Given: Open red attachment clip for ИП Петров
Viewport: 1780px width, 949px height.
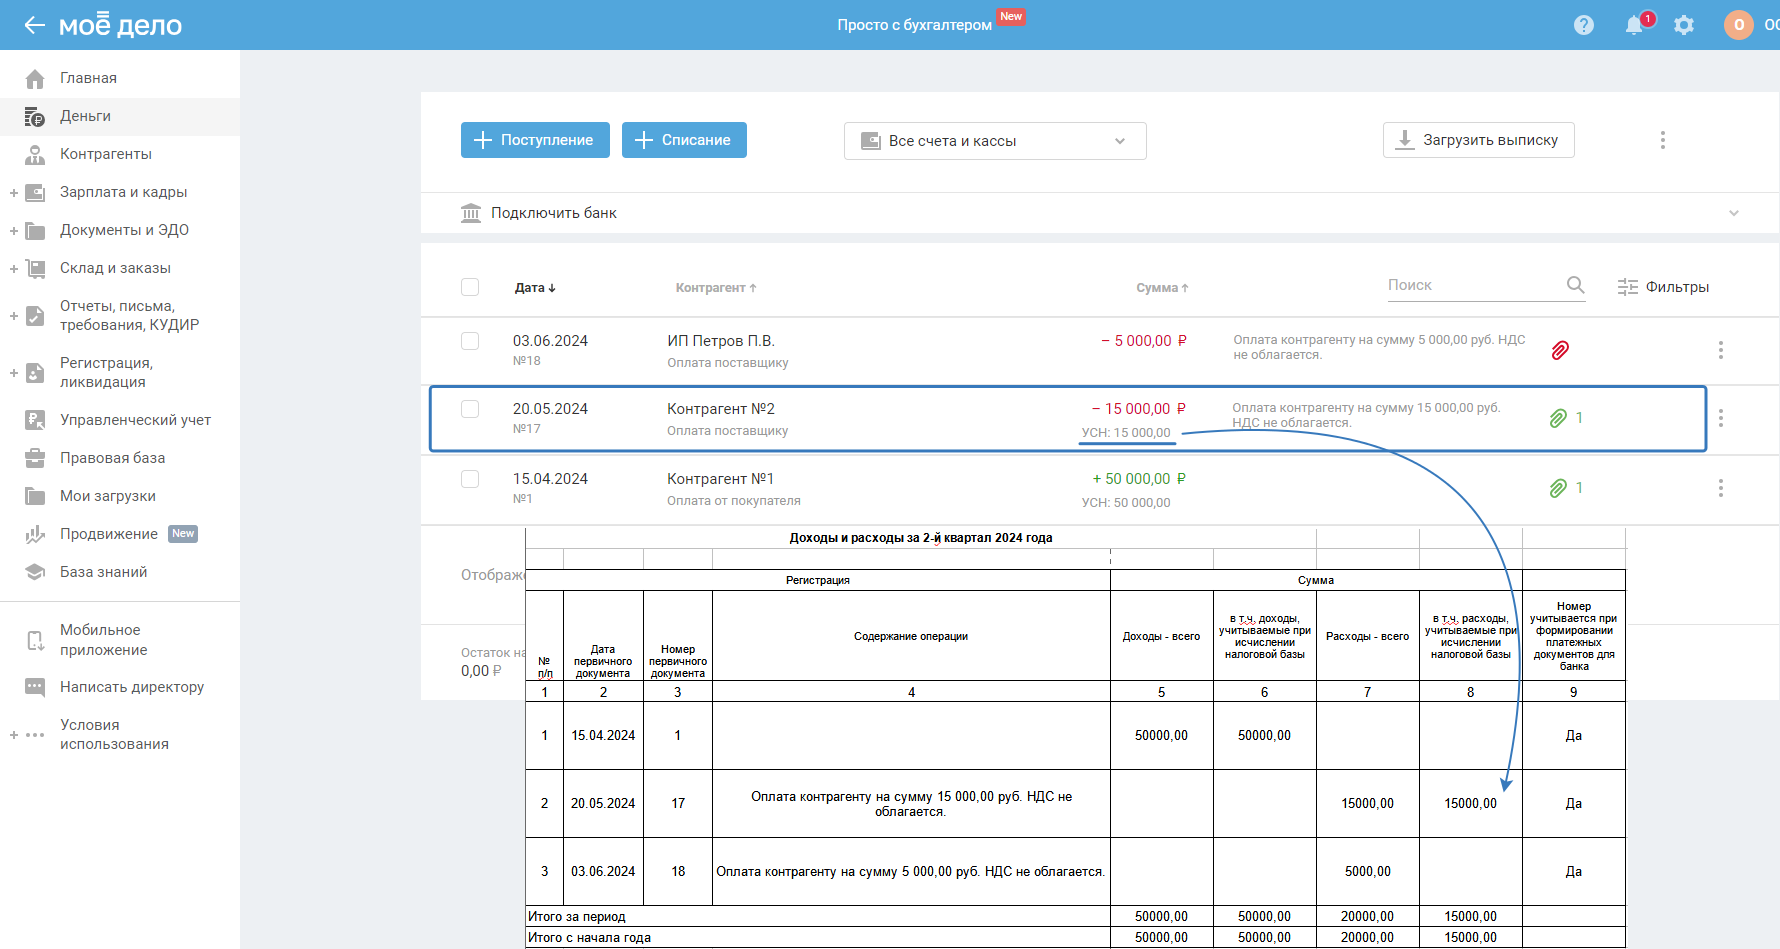Looking at the screenshot, I should [1559, 350].
